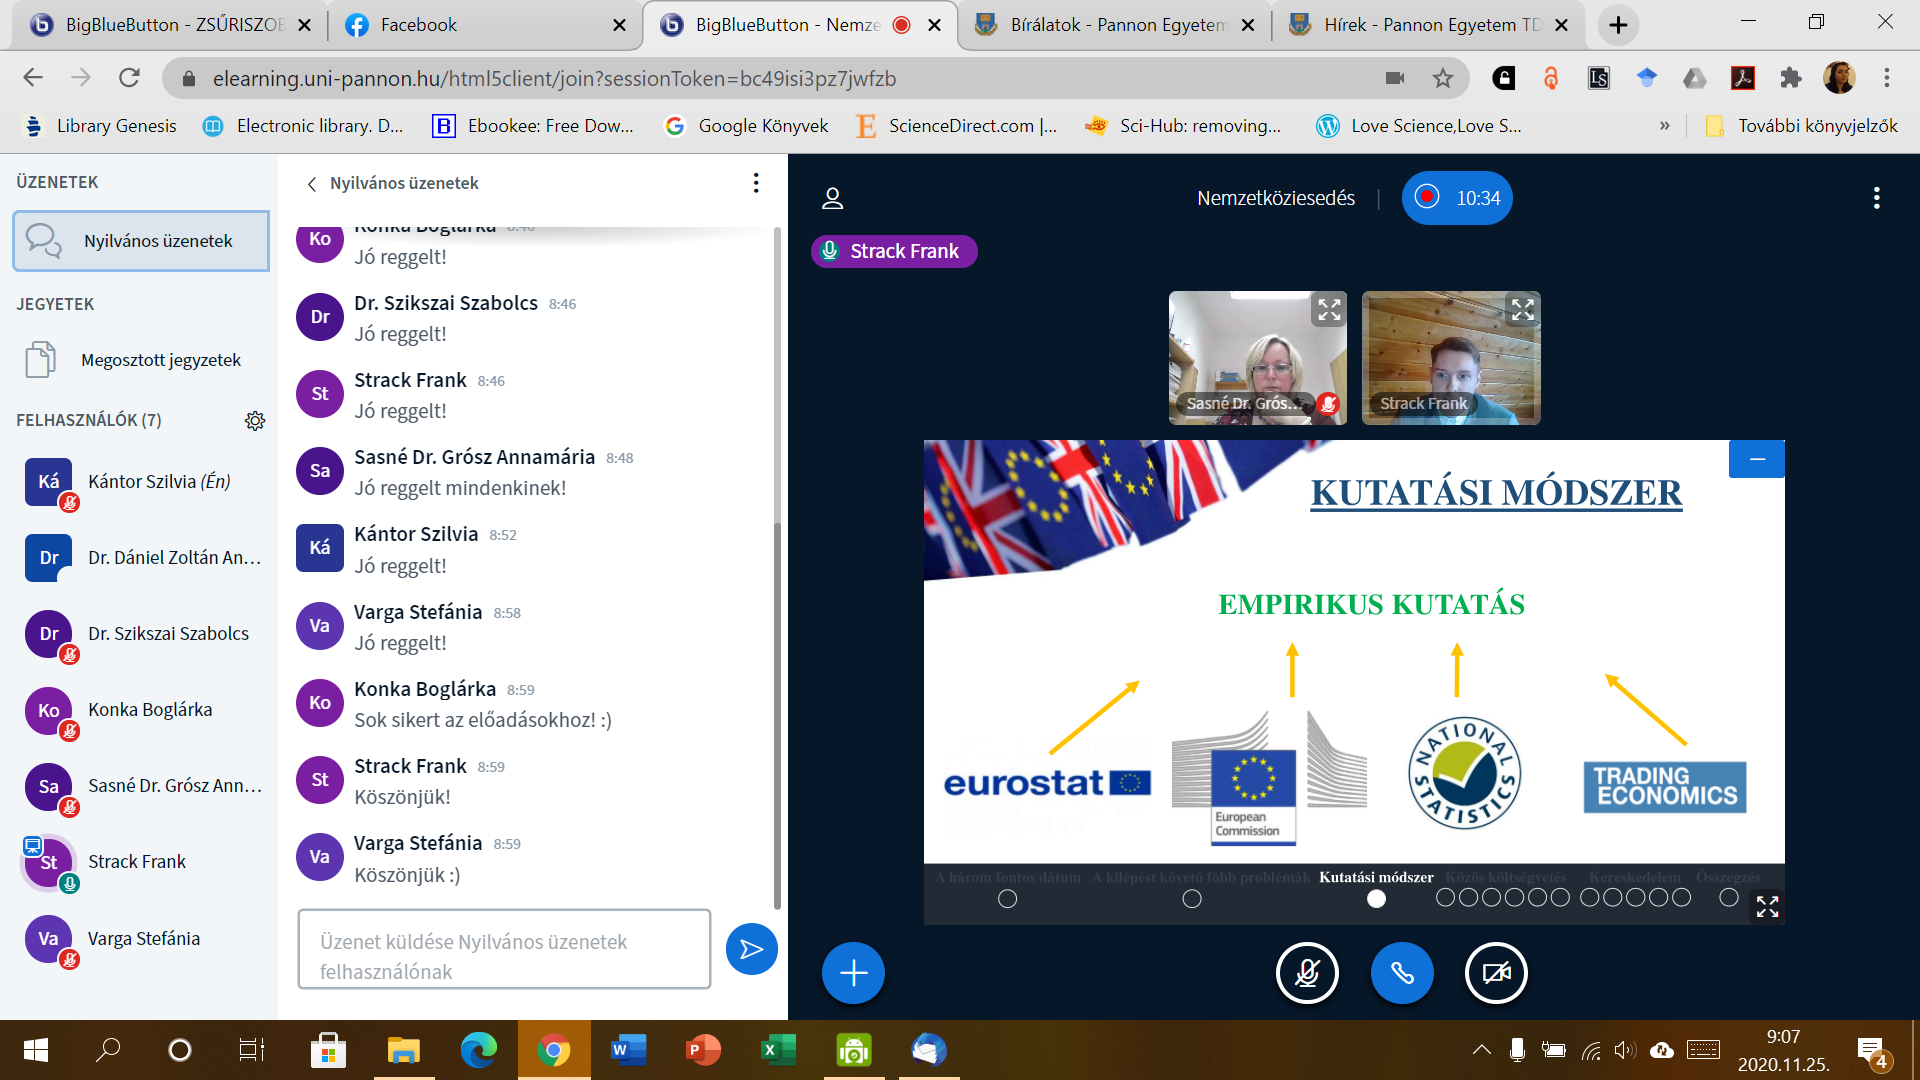The width and height of the screenshot is (1920, 1080).
Task: Make the presentation fullscreen
Action: tap(1767, 906)
